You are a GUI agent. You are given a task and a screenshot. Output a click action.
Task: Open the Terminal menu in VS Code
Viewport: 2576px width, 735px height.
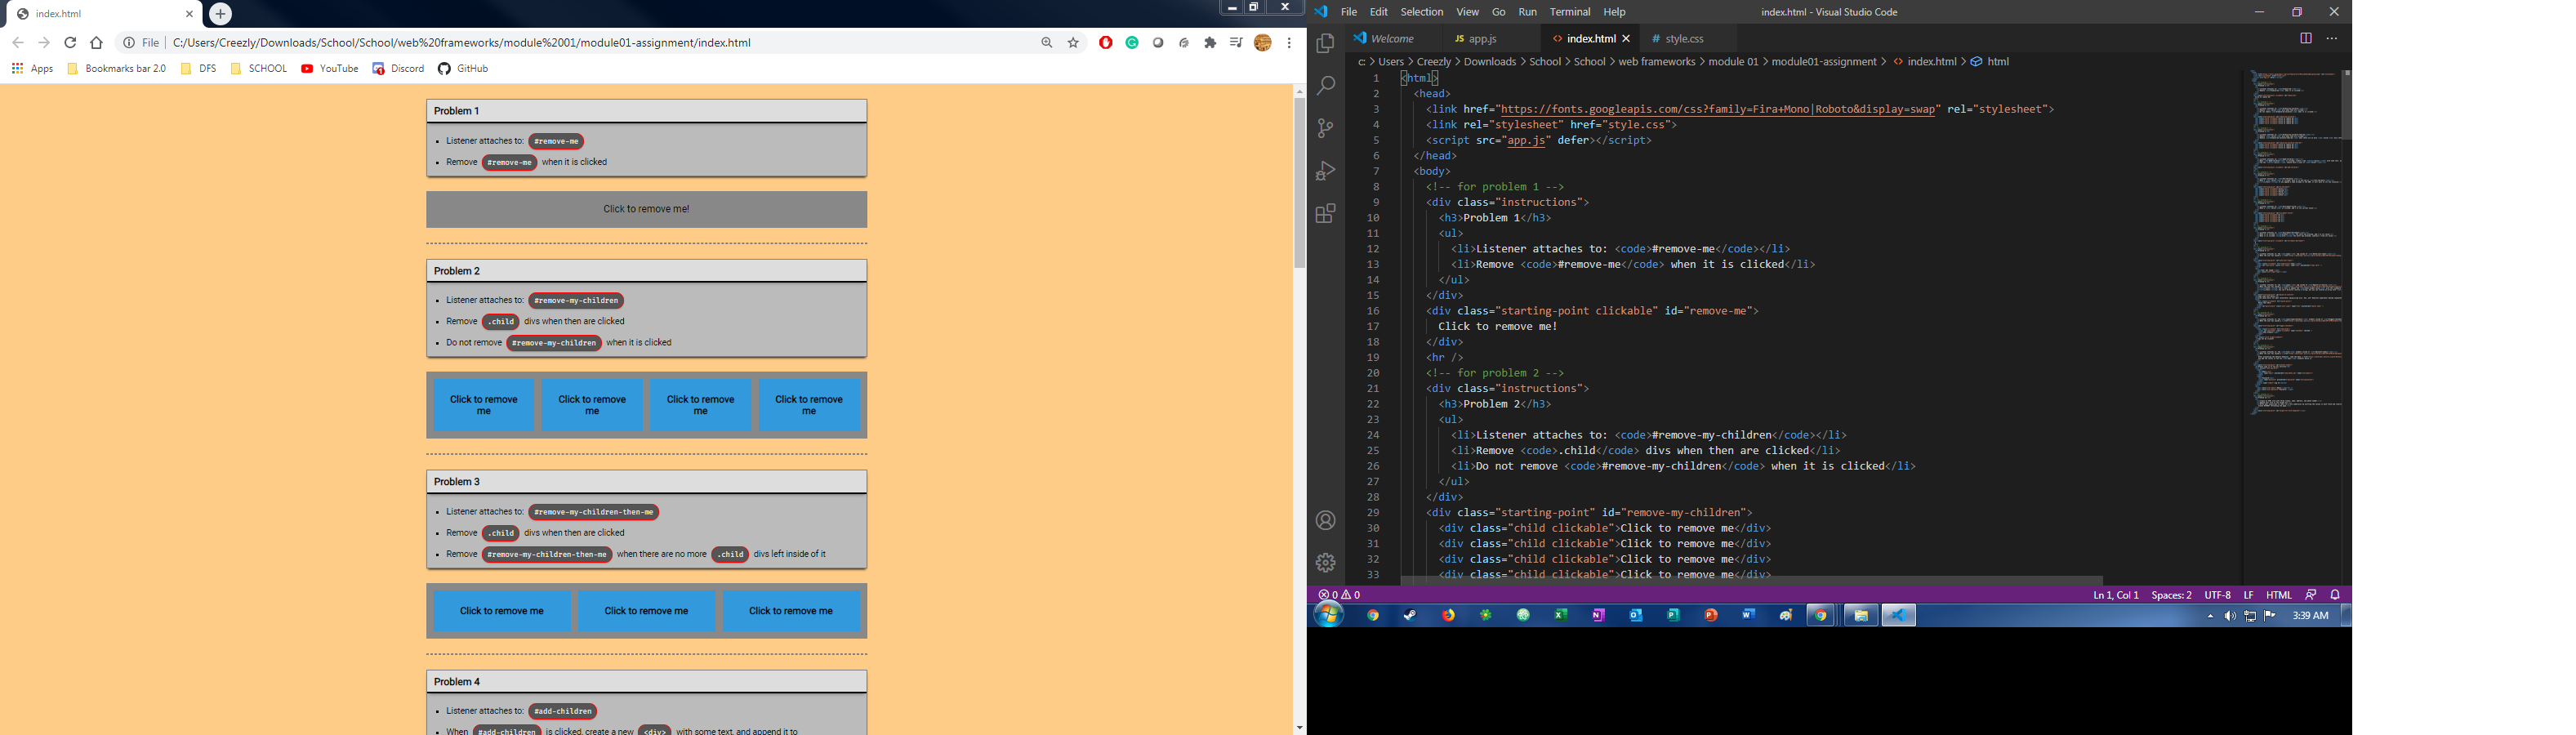(x=1570, y=12)
